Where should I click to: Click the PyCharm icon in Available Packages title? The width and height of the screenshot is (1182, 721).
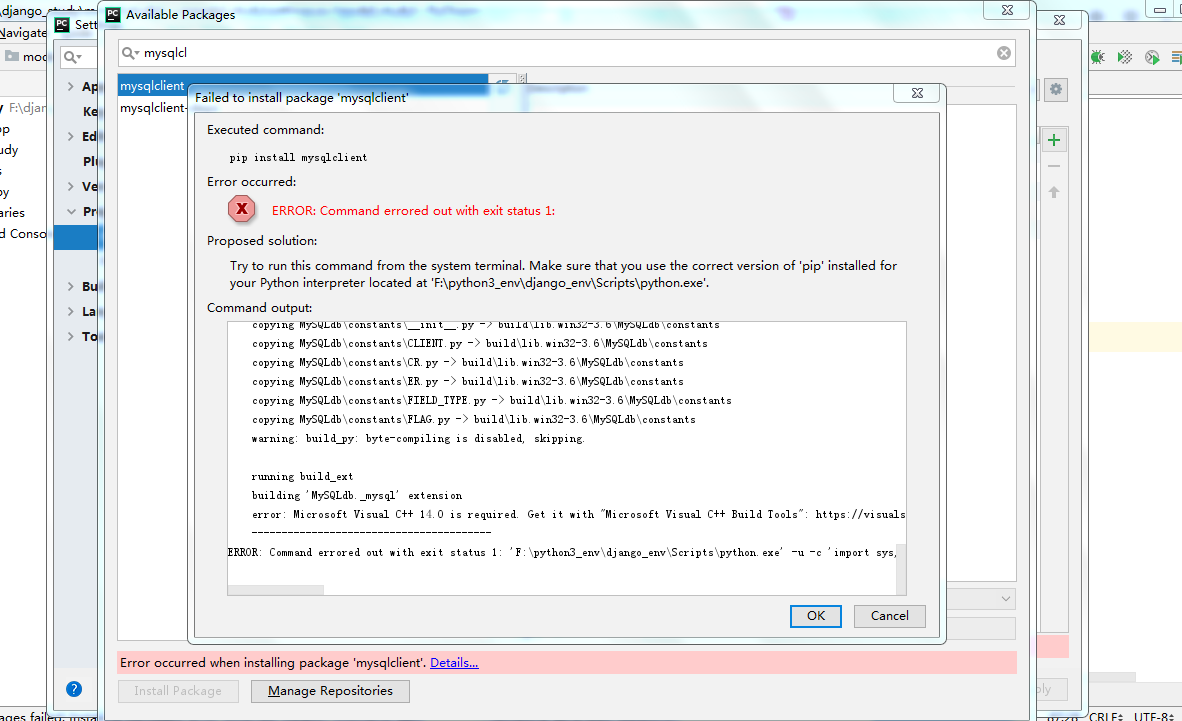[113, 14]
